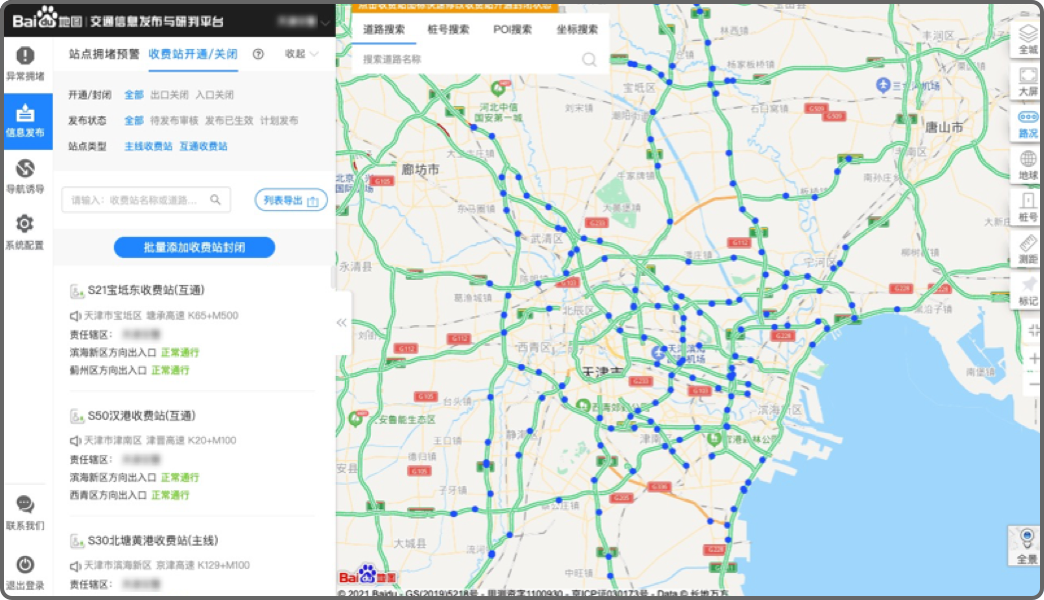The height and width of the screenshot is (600, 1044).
Task: Collapse filters using 收起 chevron
Action: click(302, 54)
